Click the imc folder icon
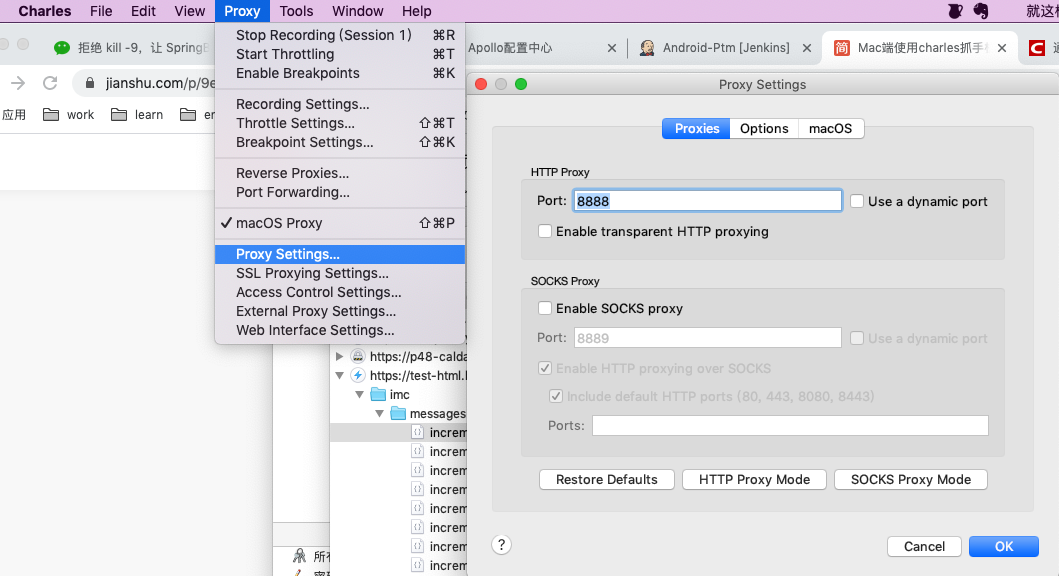 coord(378,395)
